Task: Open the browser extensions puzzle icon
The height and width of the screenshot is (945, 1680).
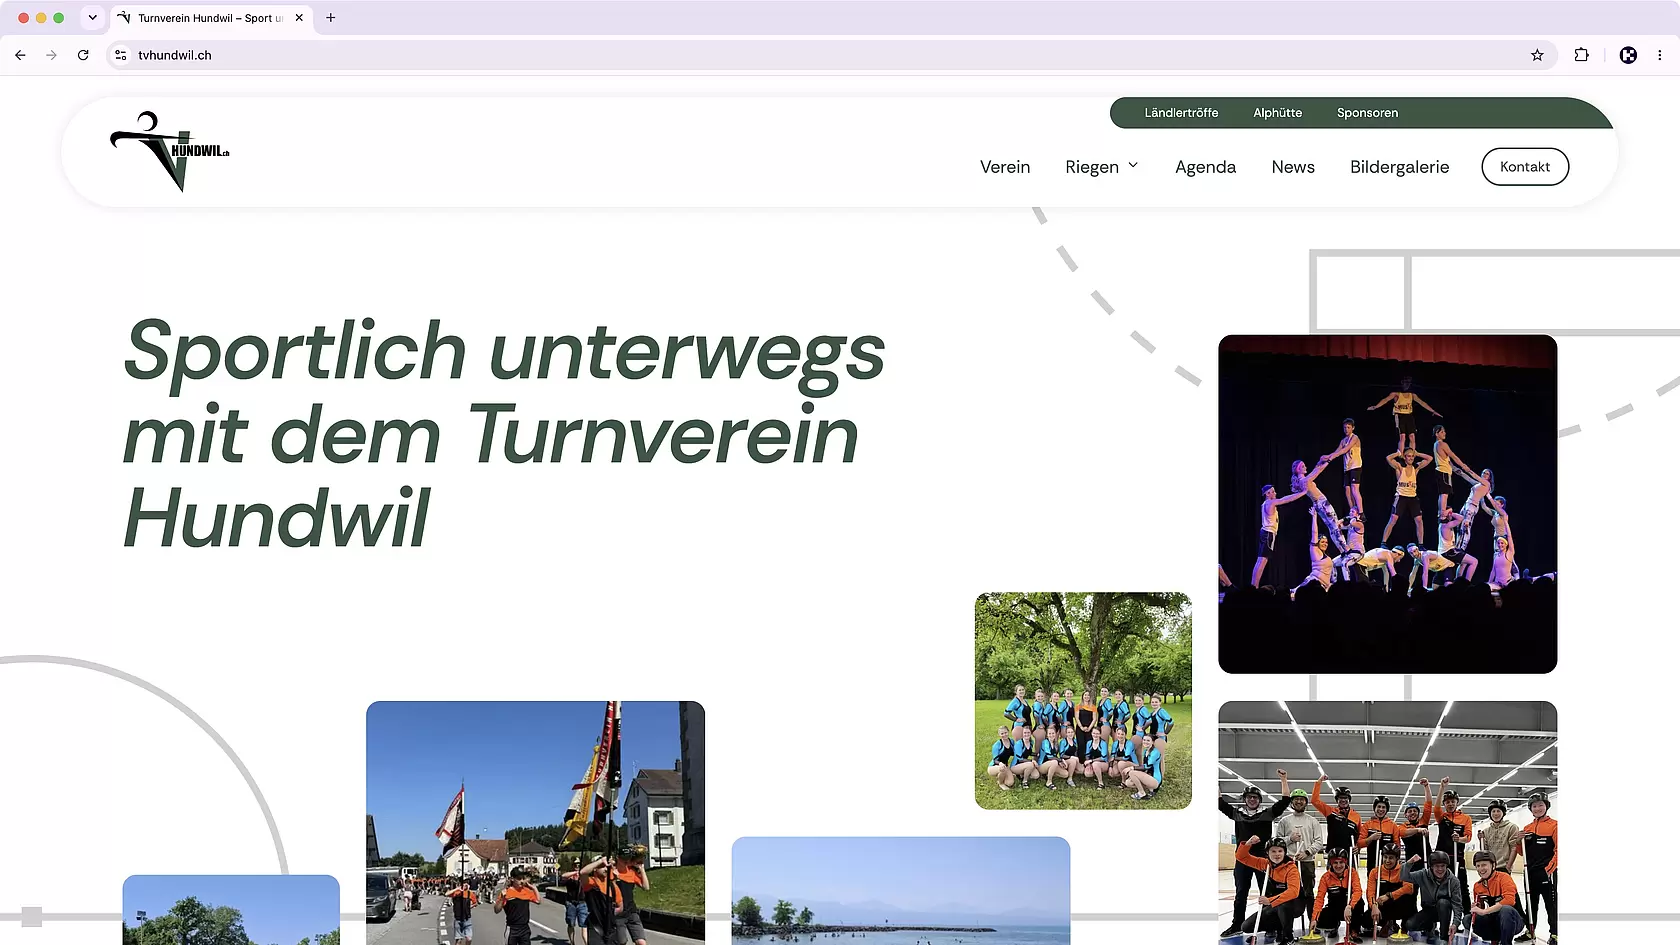Action: coord(1581,55)
